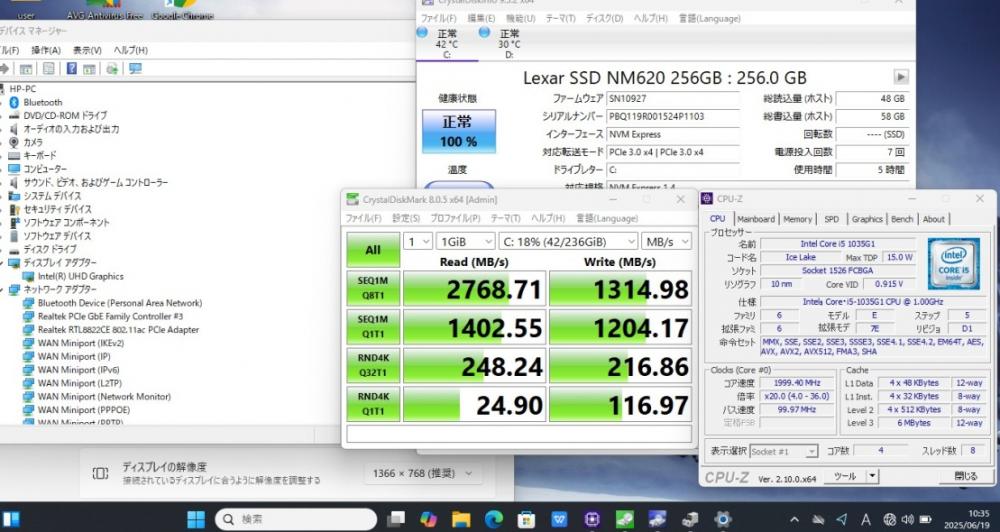Open 設定(S) menu in CrystalDiskMark
The height and width of the screenshot is (532, 1000).
point(406,218)
